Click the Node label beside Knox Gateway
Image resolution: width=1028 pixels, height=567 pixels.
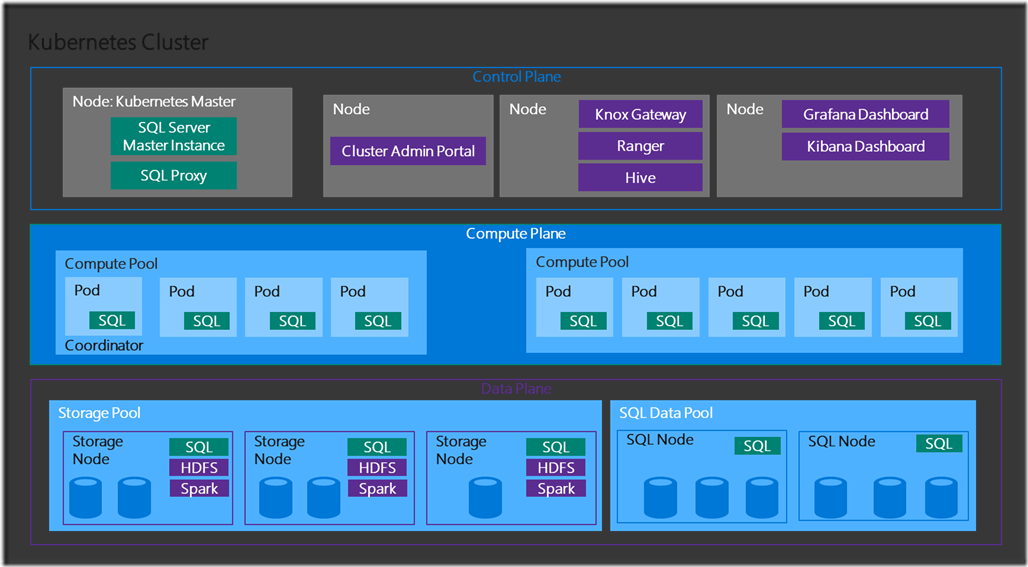[x=528, y=109]
